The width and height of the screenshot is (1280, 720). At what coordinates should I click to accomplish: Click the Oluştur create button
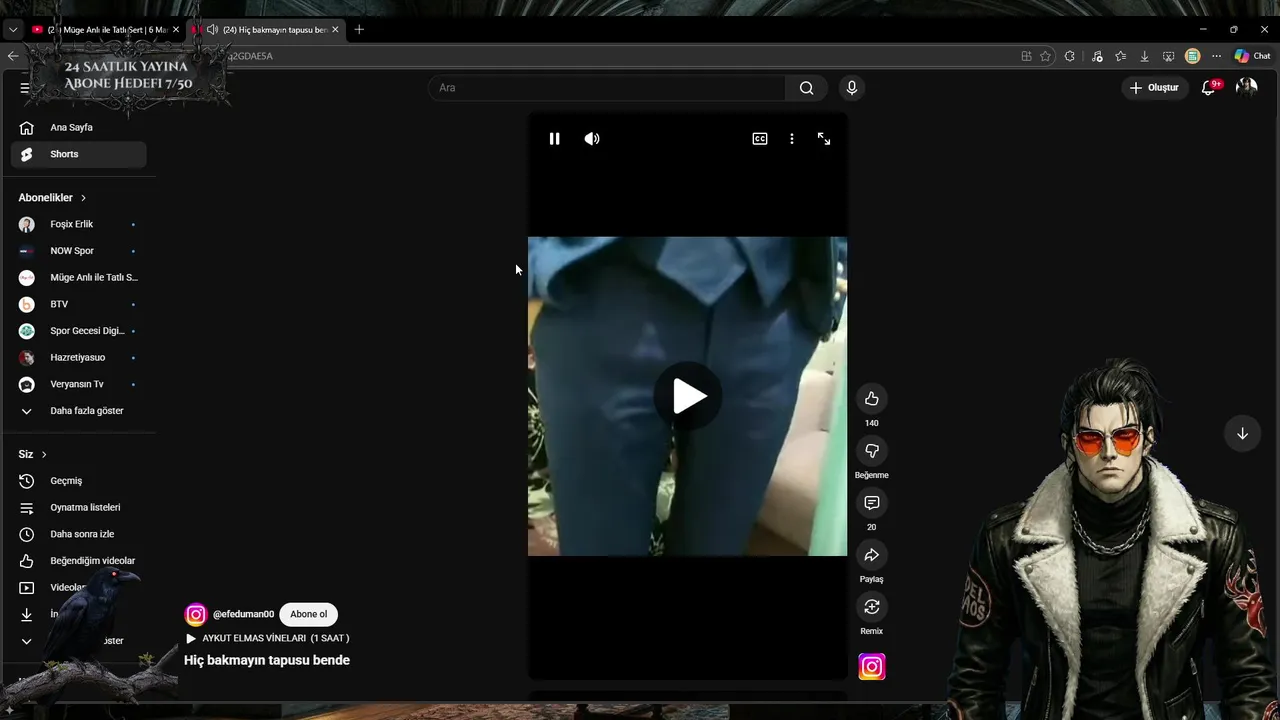[x=1154, y=88]
